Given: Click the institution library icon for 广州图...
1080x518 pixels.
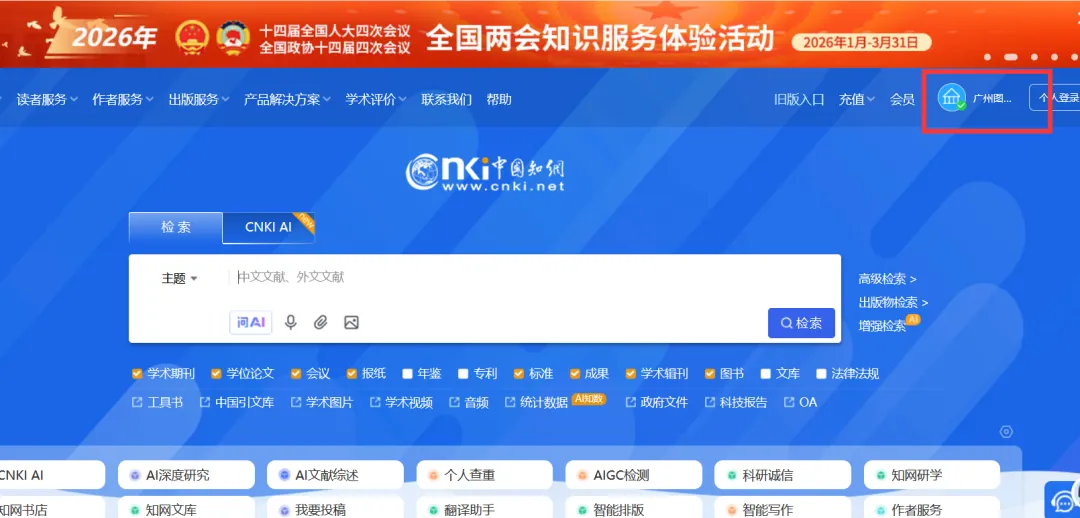Looking at the screenshot, I should pos(951,98).
